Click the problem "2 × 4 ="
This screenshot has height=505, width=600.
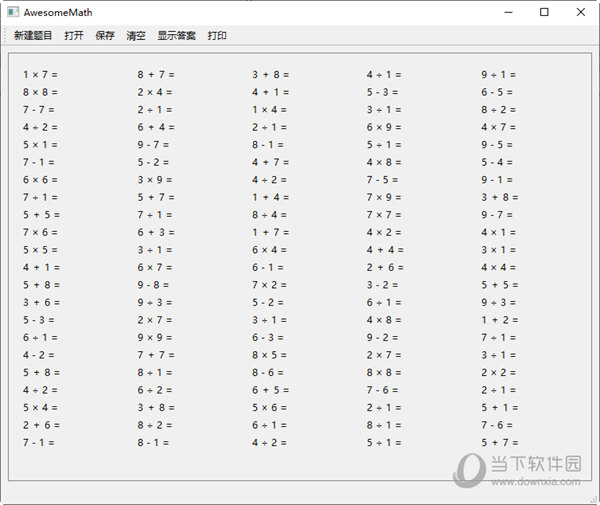click(155, 92)
